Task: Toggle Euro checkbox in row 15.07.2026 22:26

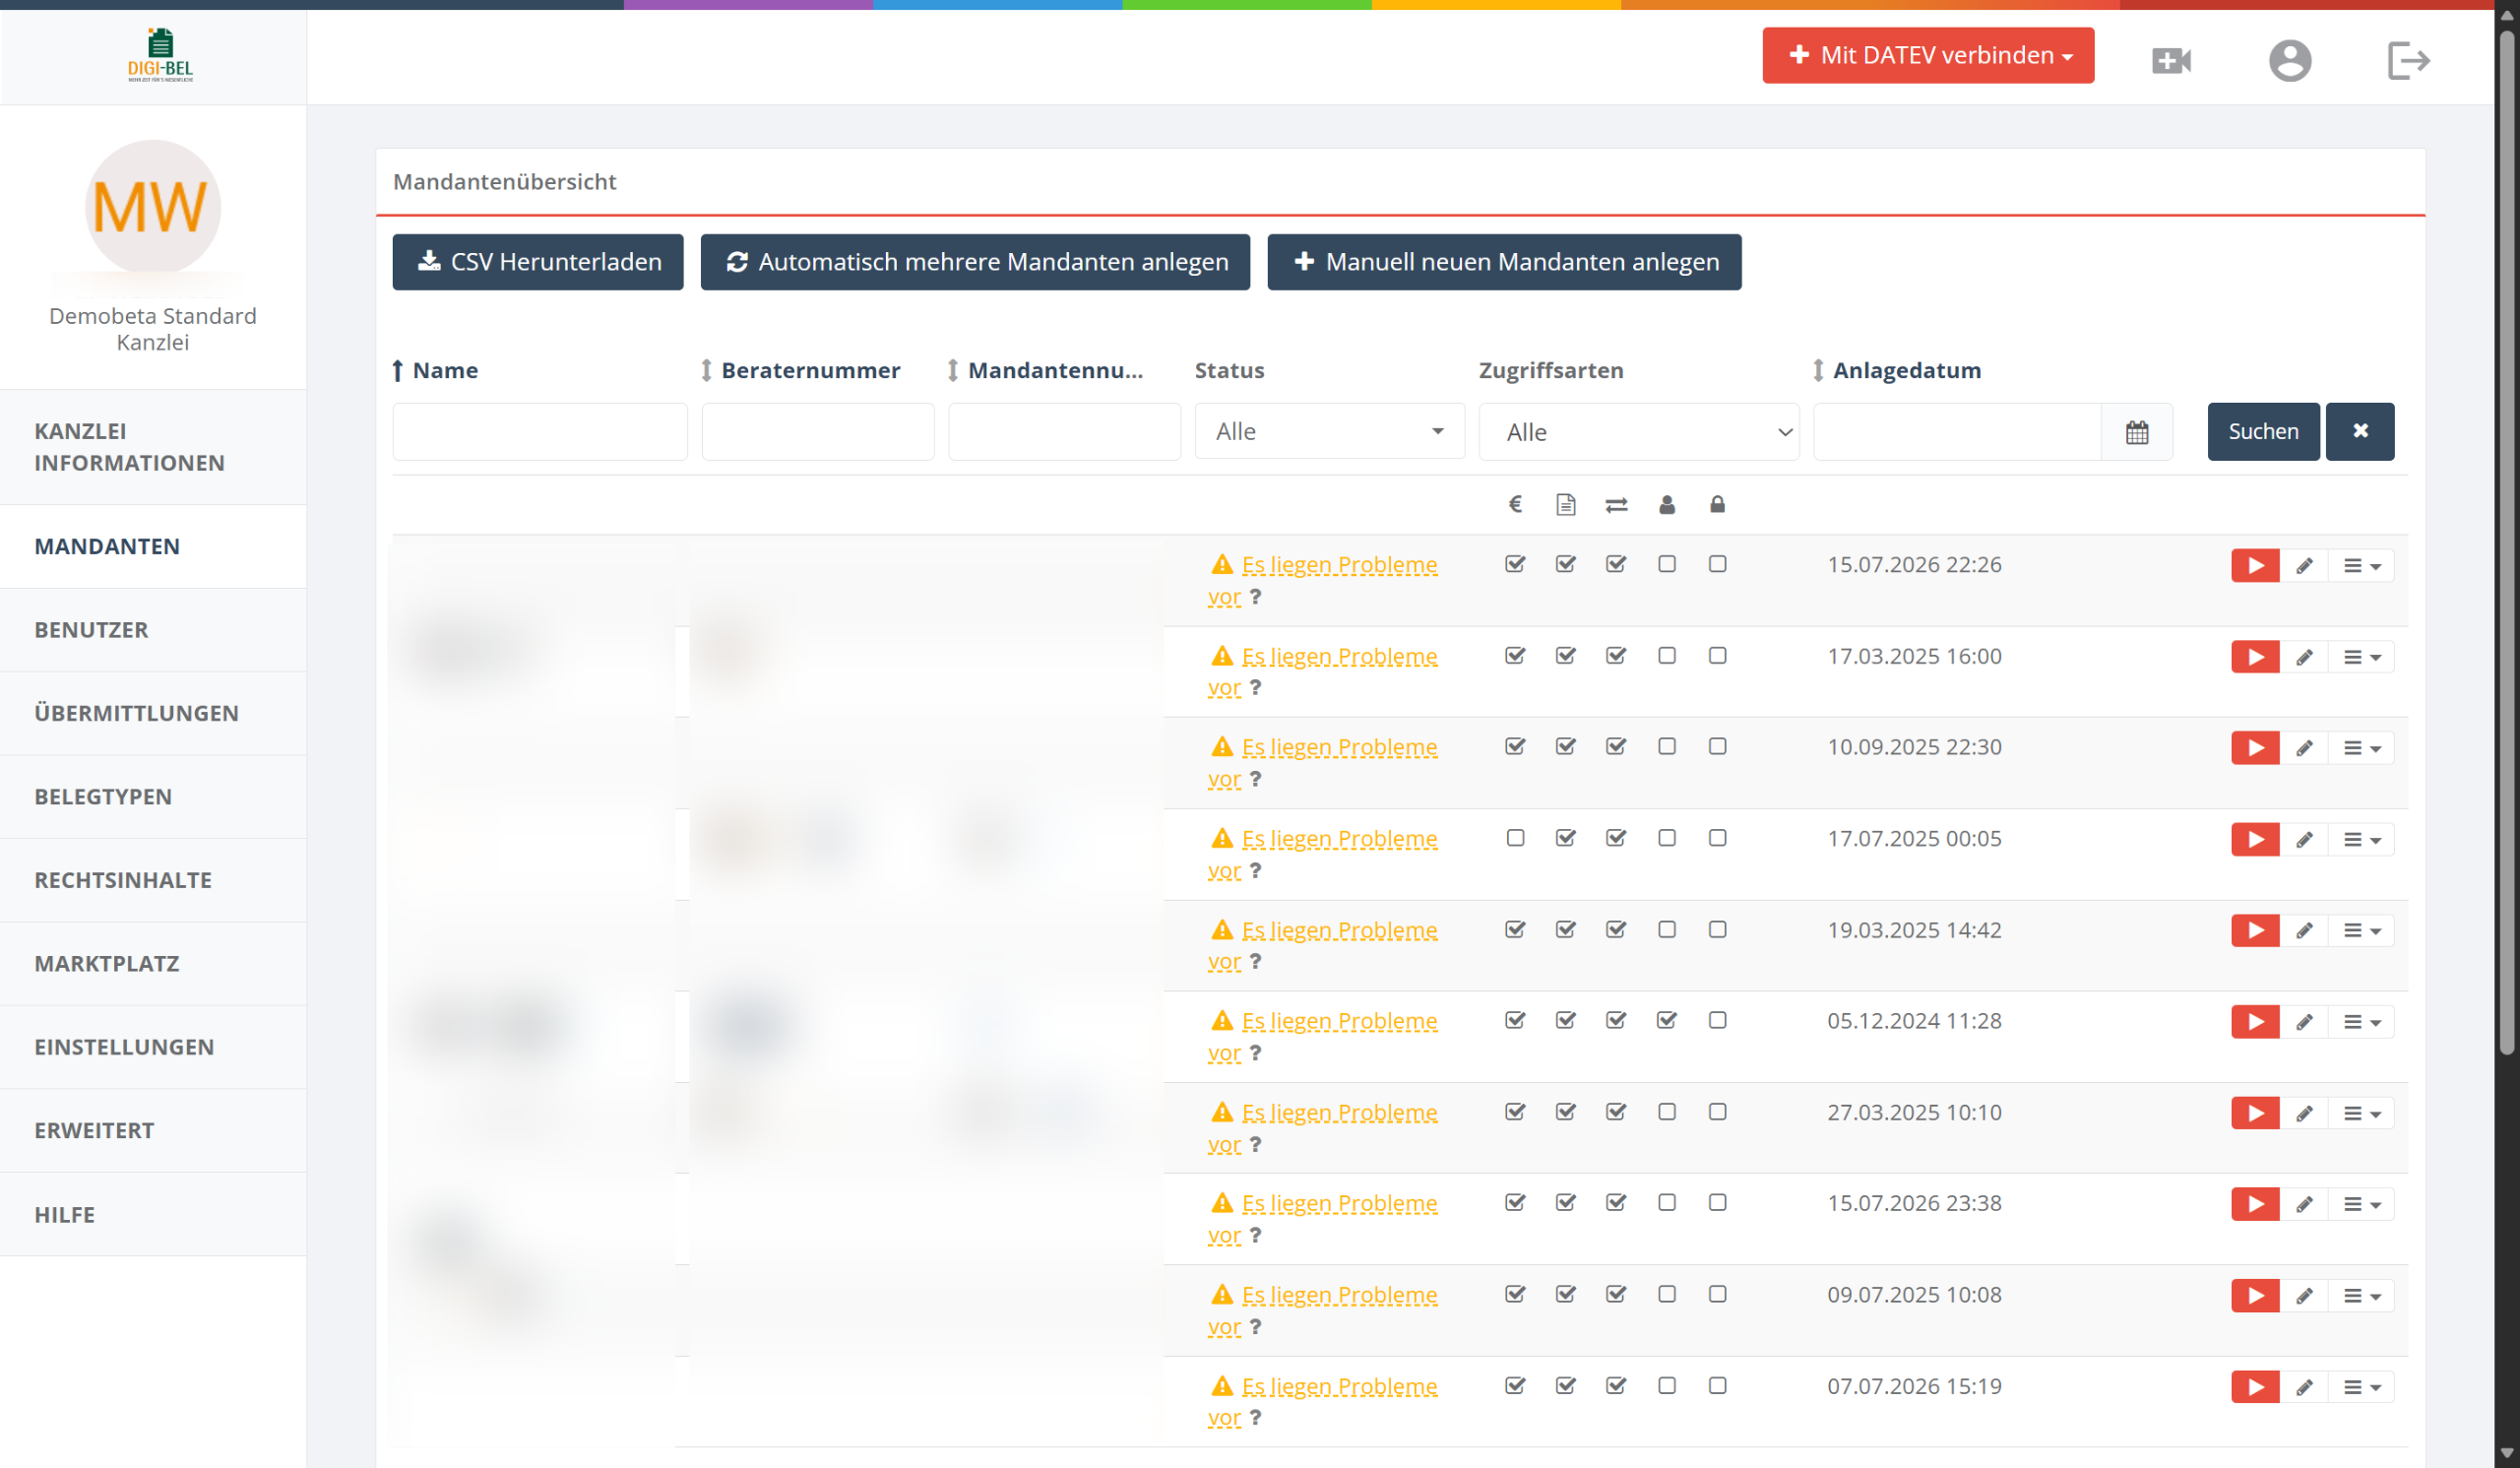Action: pyautogui.click(x=1515, y=564)
